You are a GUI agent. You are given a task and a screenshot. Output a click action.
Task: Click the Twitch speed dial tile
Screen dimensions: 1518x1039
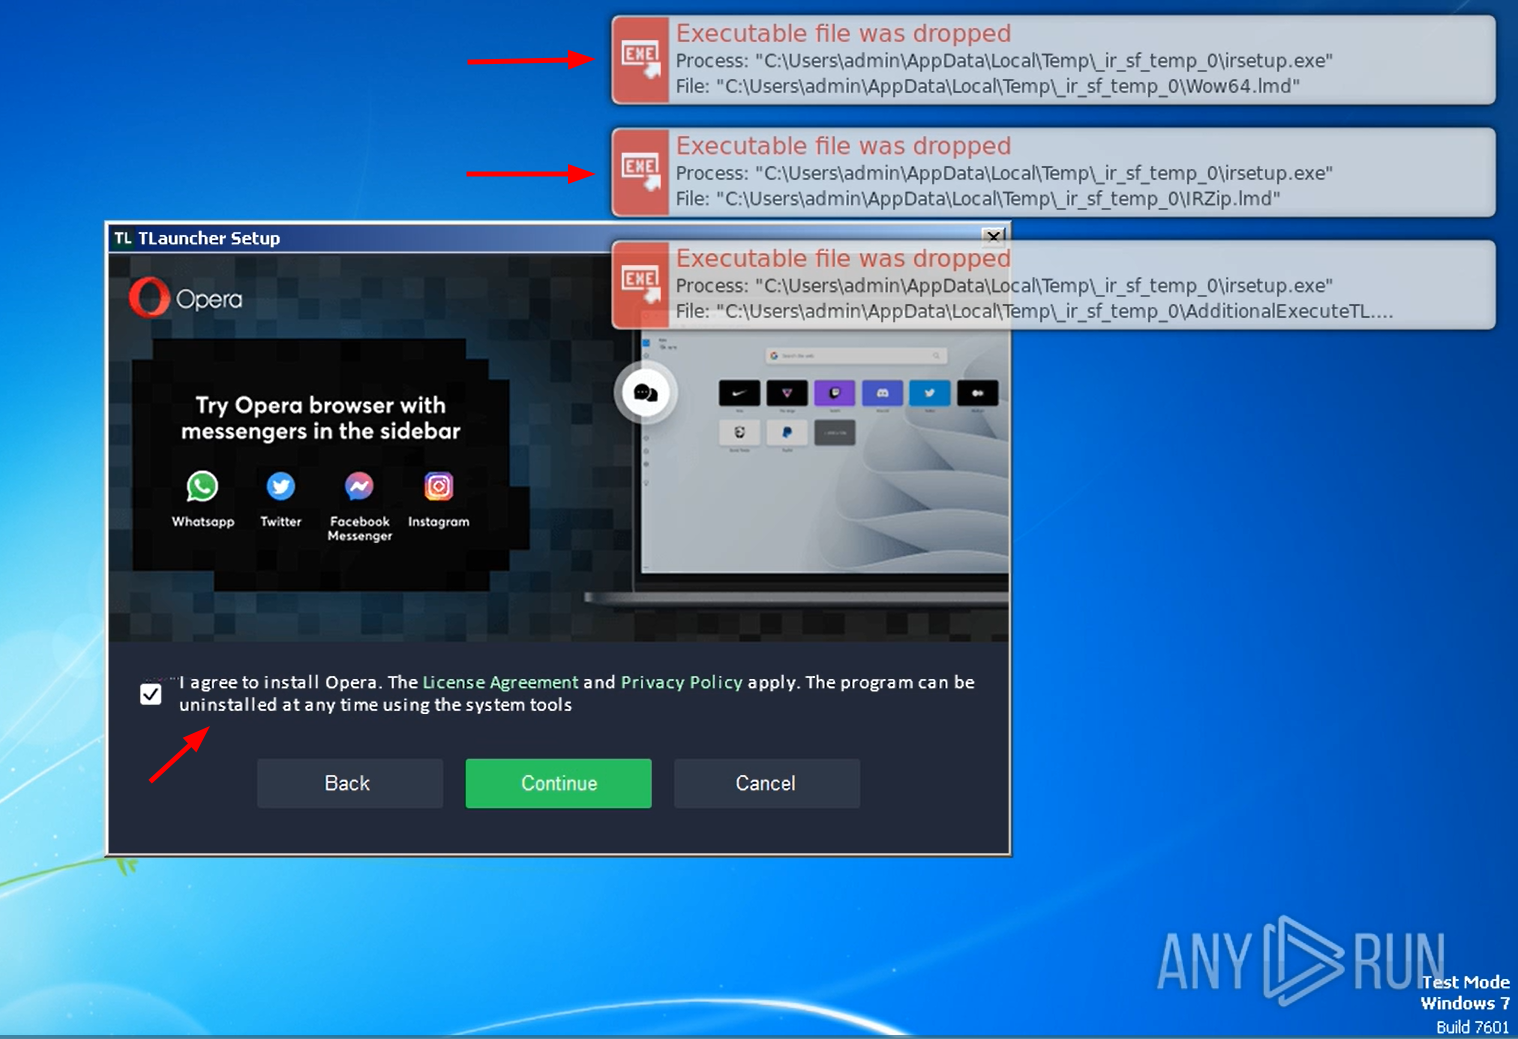point(834,393)
